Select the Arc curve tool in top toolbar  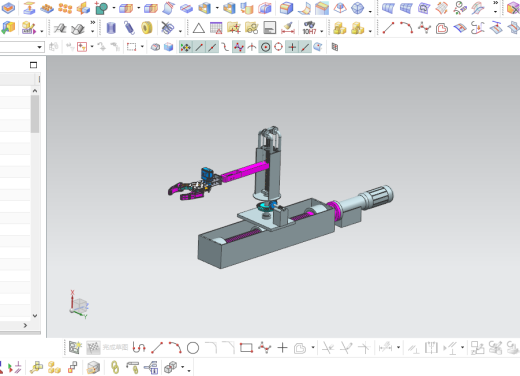pyautogui.click(x=406, y=28)
